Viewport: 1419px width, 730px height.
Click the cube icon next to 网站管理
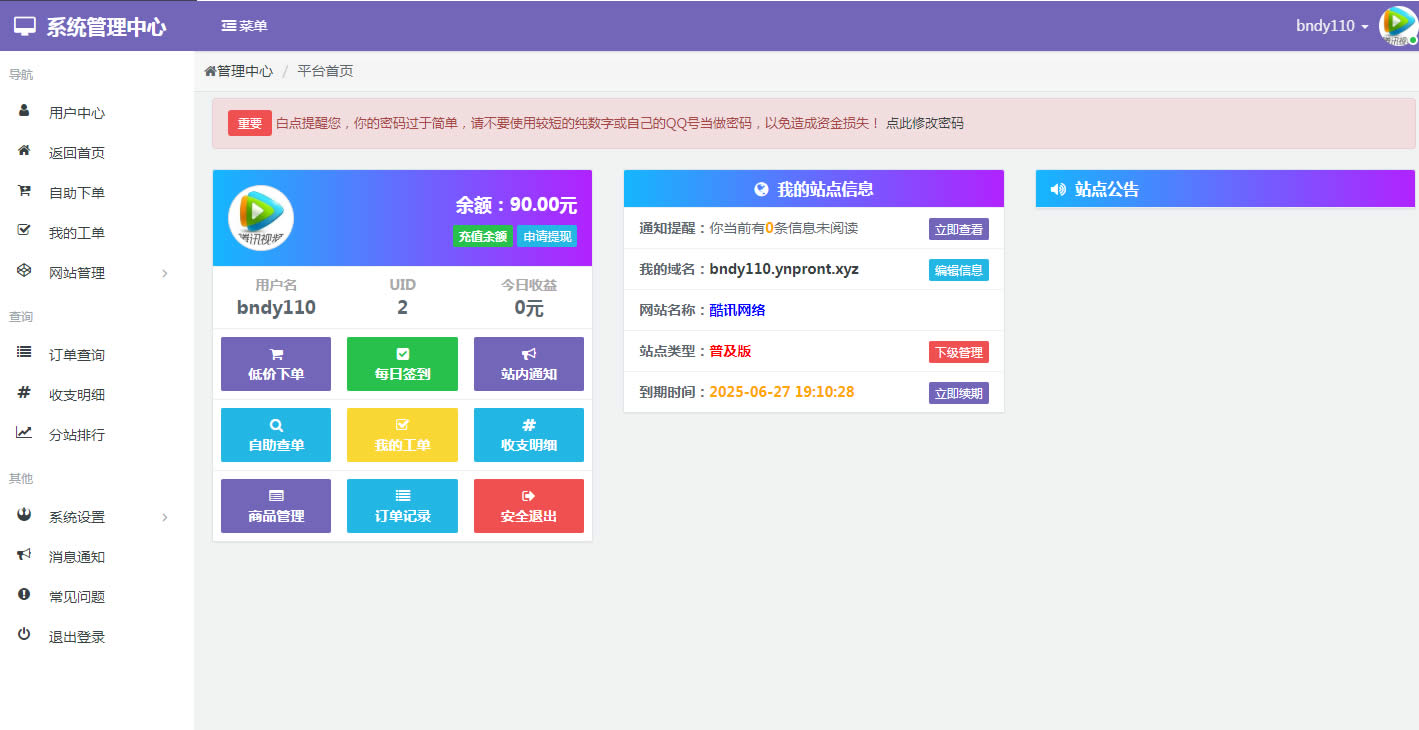click(x=24, y=271)
